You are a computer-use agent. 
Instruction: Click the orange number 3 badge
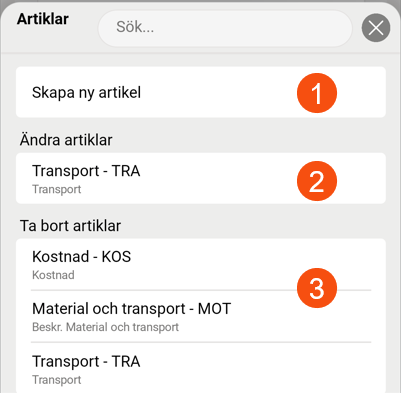pyautogui.click(x=317, y=288)
